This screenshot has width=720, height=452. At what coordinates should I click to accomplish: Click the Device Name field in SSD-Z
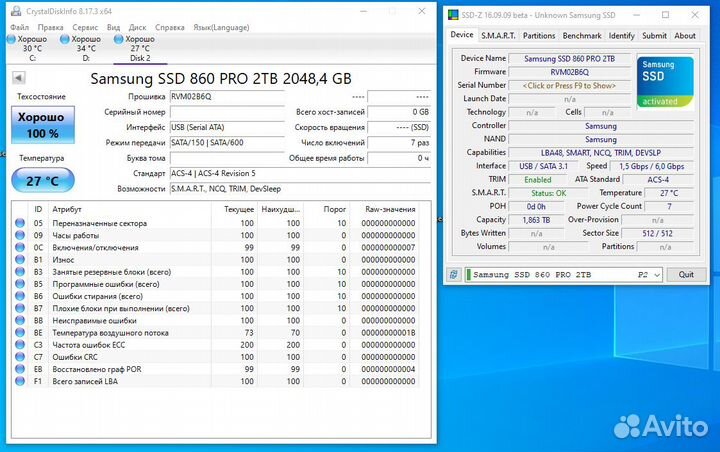coord(569,59)
